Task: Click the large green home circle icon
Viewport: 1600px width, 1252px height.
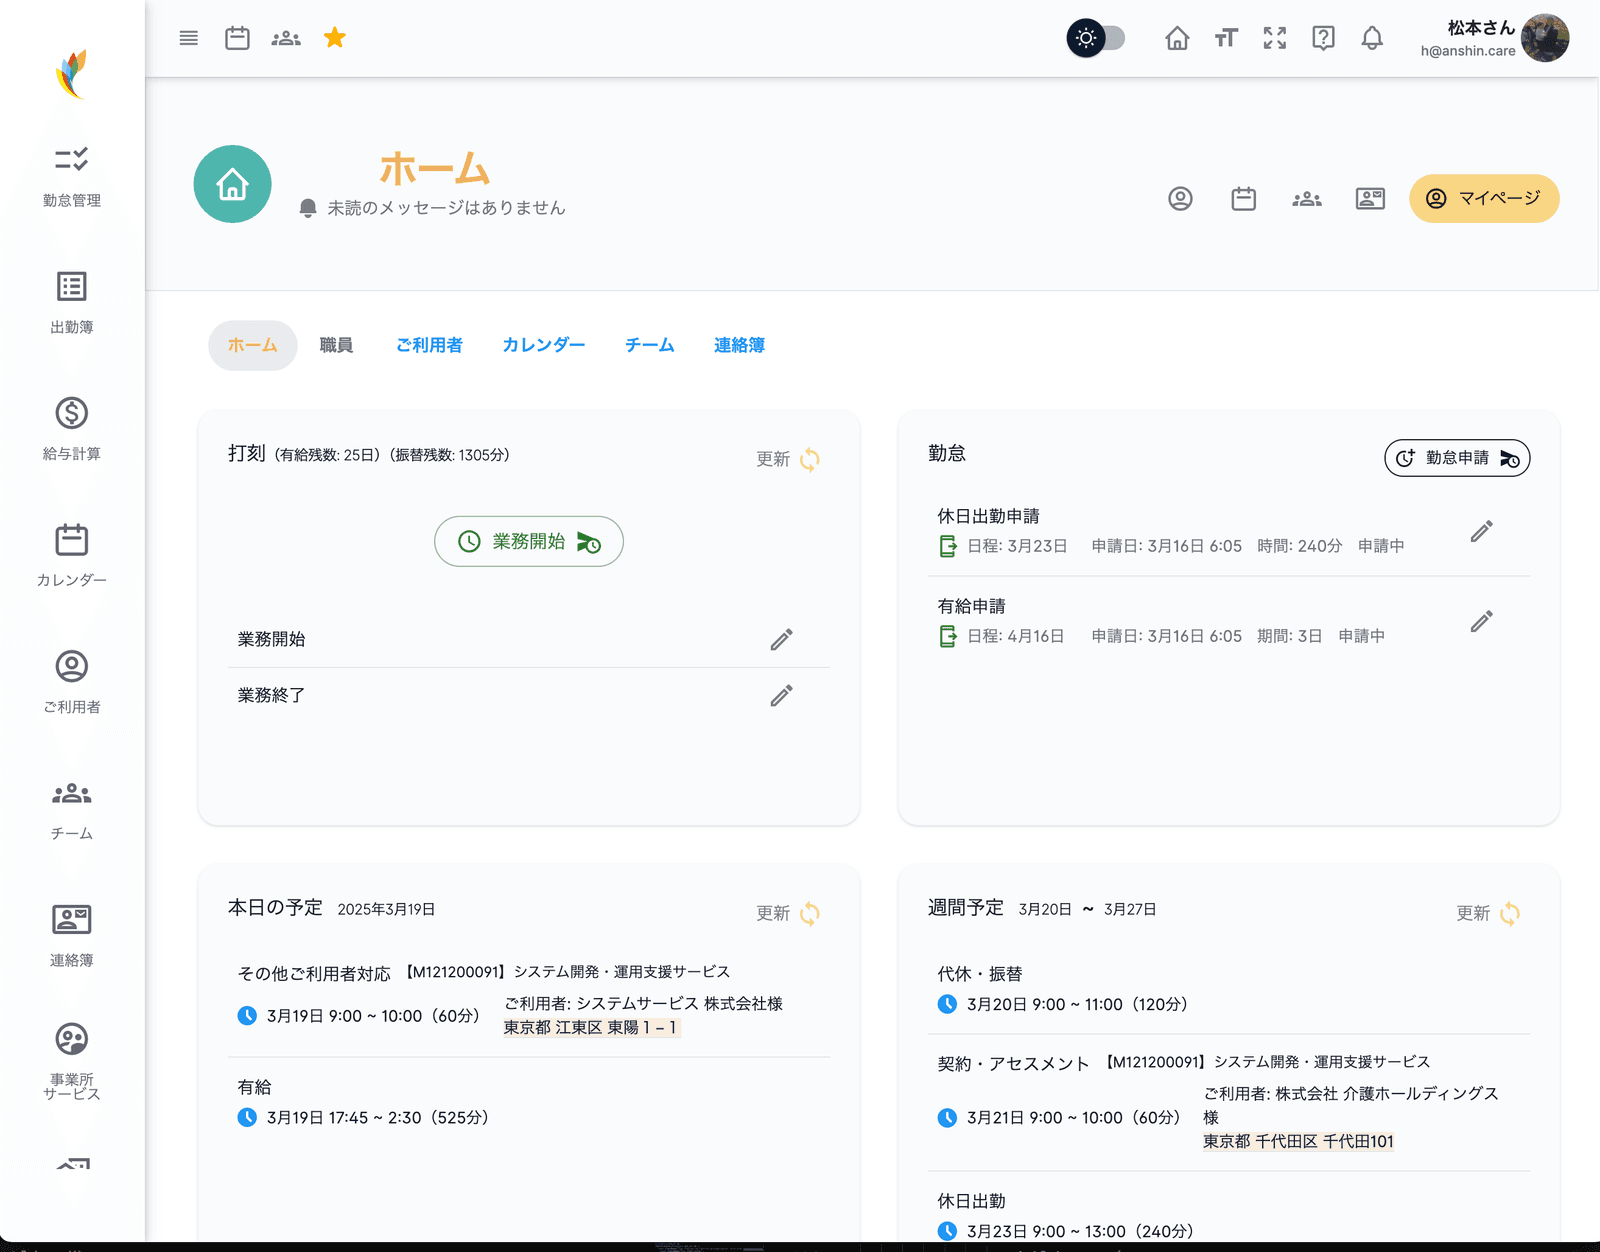Action: [233, 184]
